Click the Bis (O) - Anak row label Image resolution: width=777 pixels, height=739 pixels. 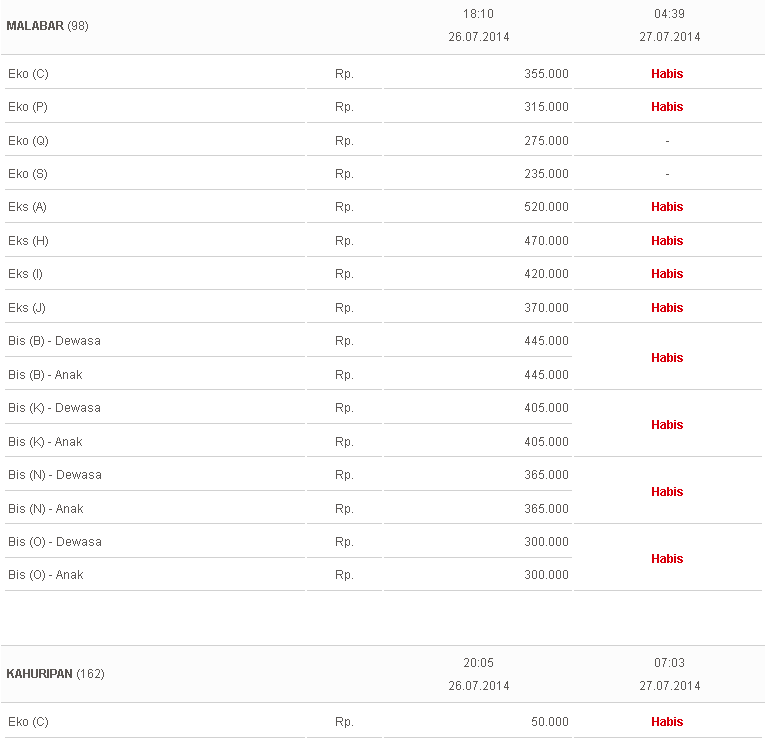(x=46, y=575)
